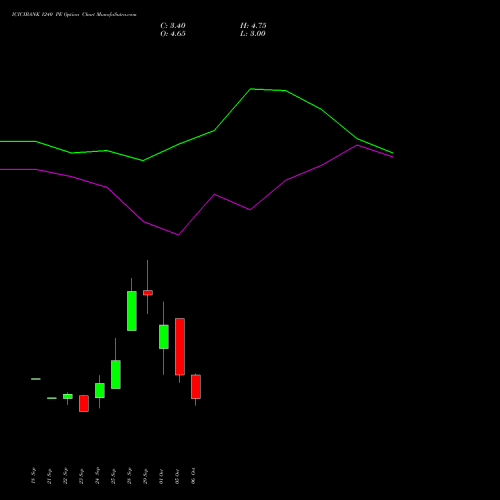Viewport: 500px width, 500px height.
Task: Click the 25 Sep date label
Action: pyautogui.click(x=113, y=476)
